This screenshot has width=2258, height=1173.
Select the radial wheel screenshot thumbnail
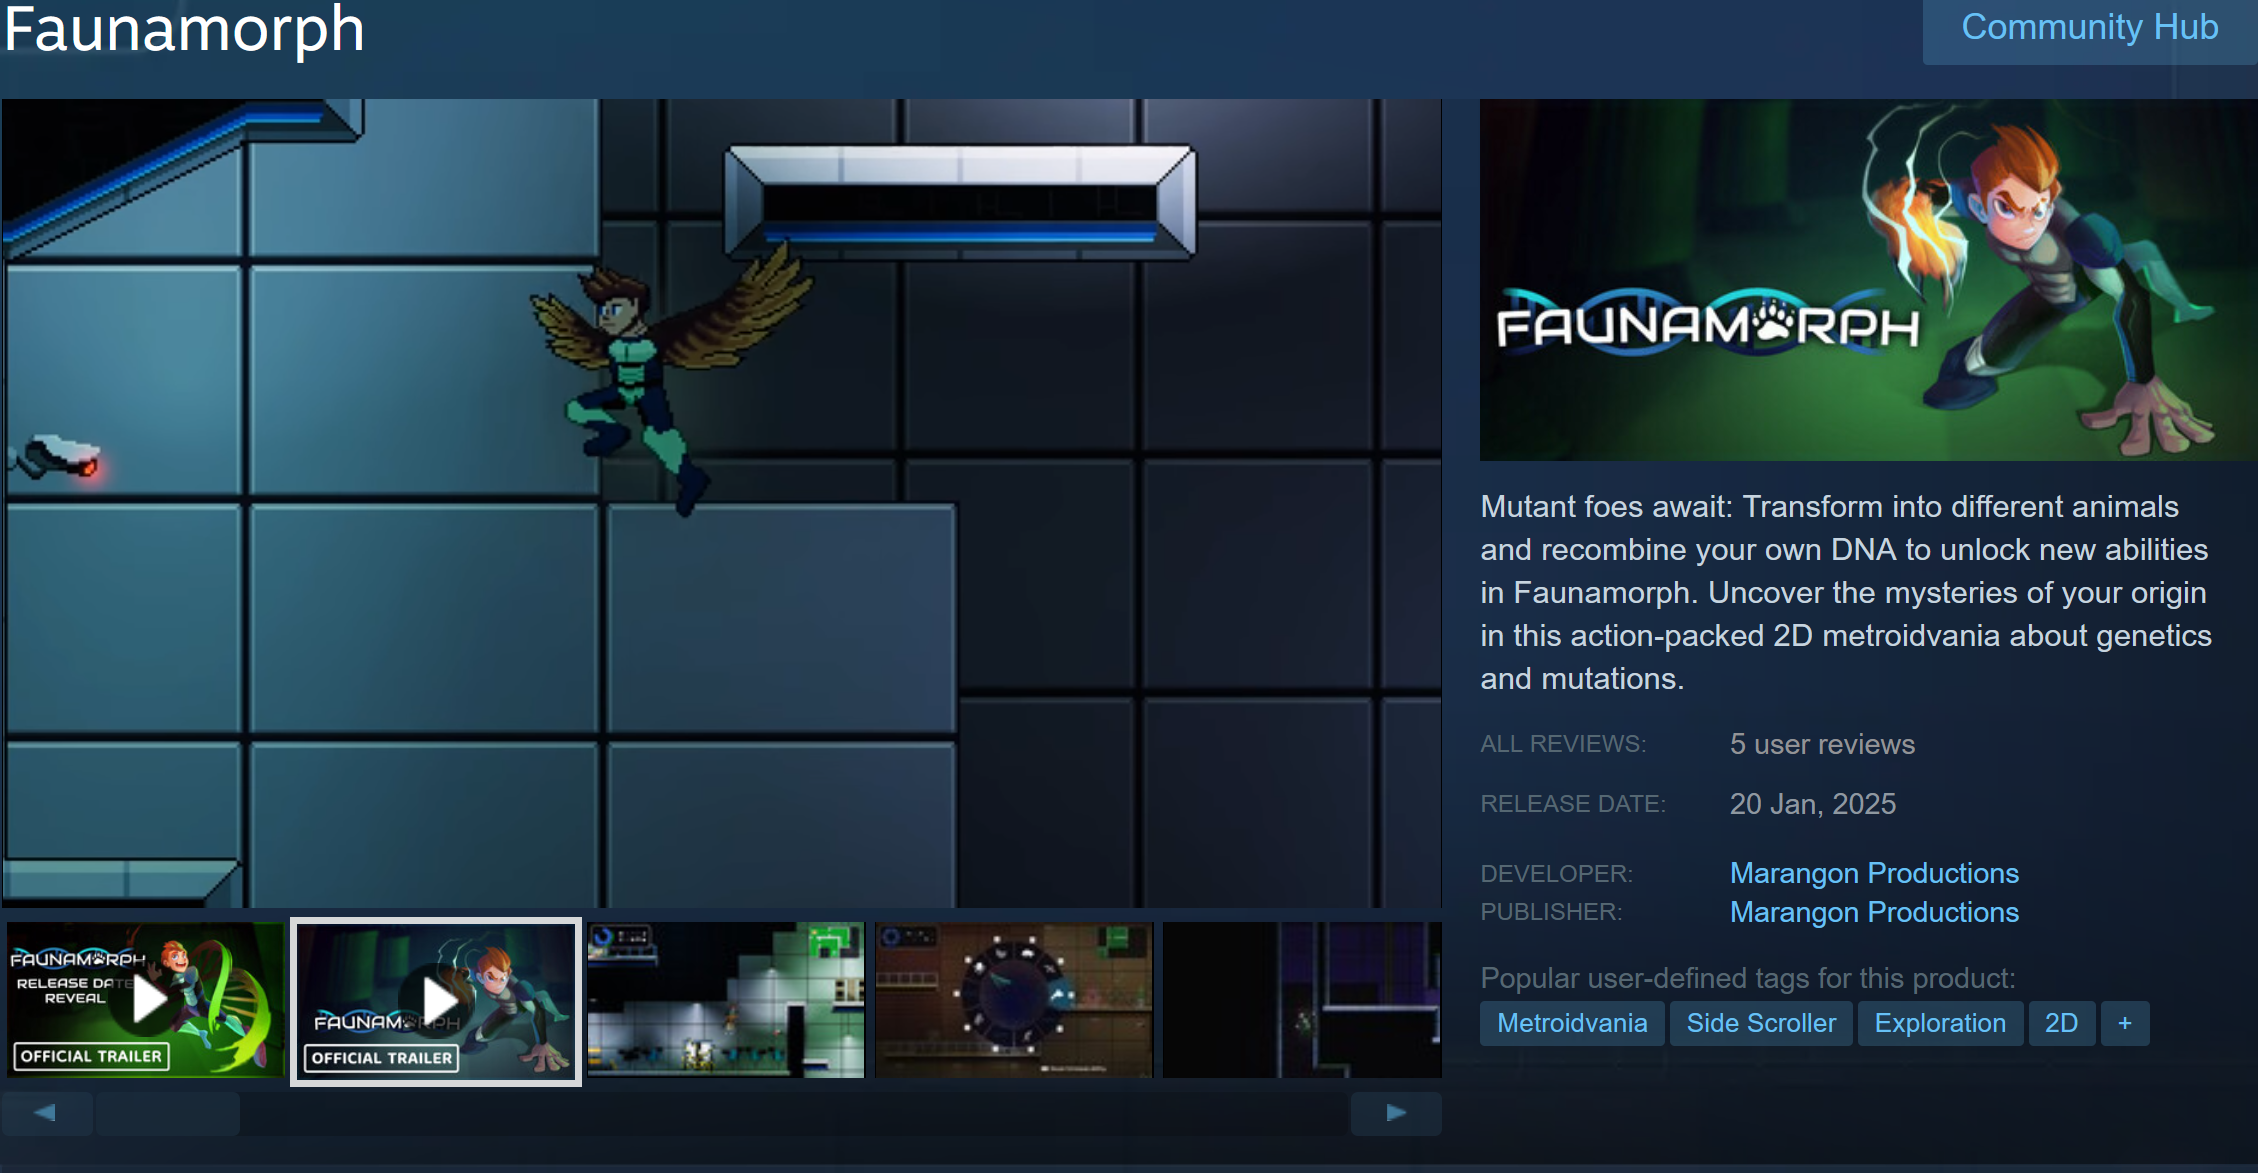(x=1014, y=1000)
